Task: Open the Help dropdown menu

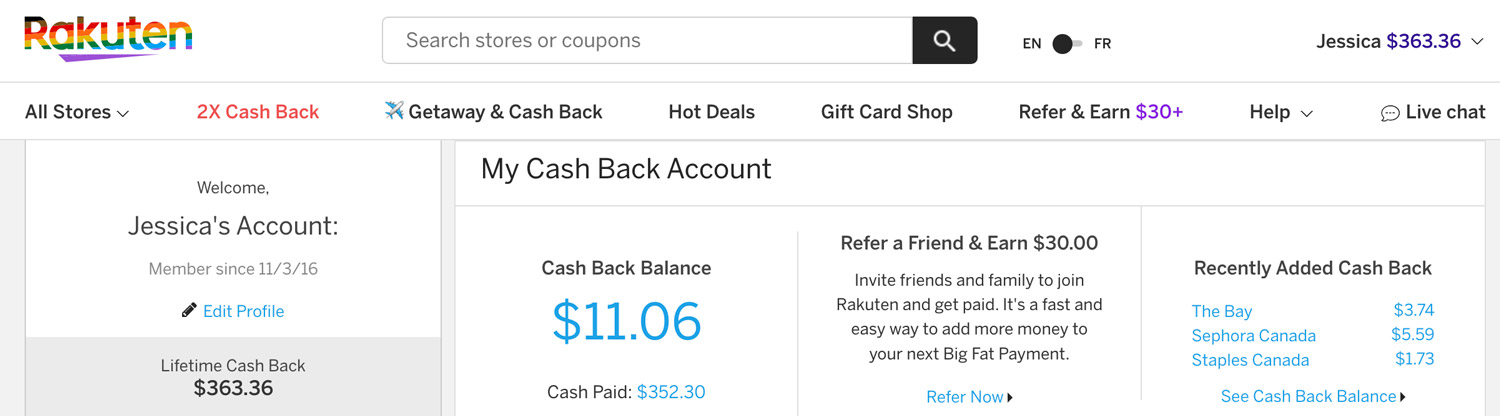Action: pyautogui.click(x=1280, y=112)
